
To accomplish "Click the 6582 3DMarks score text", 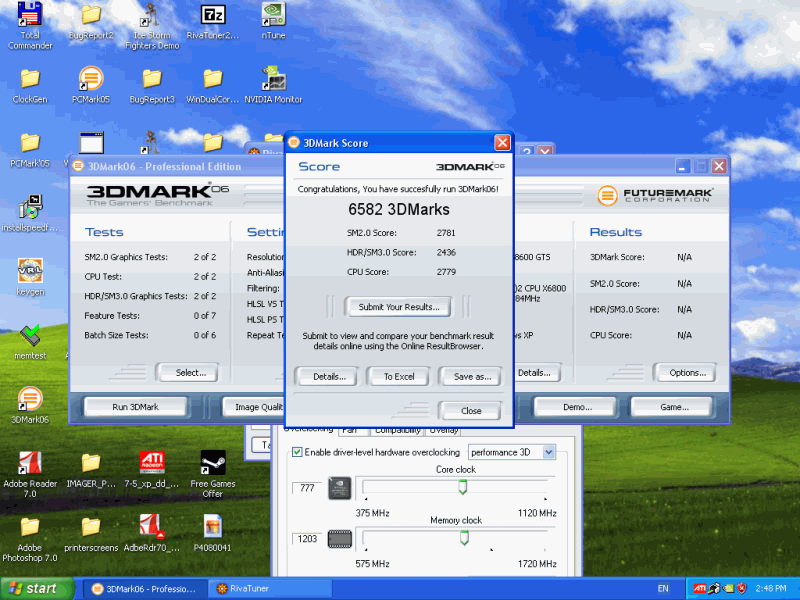I will [399, 209].
